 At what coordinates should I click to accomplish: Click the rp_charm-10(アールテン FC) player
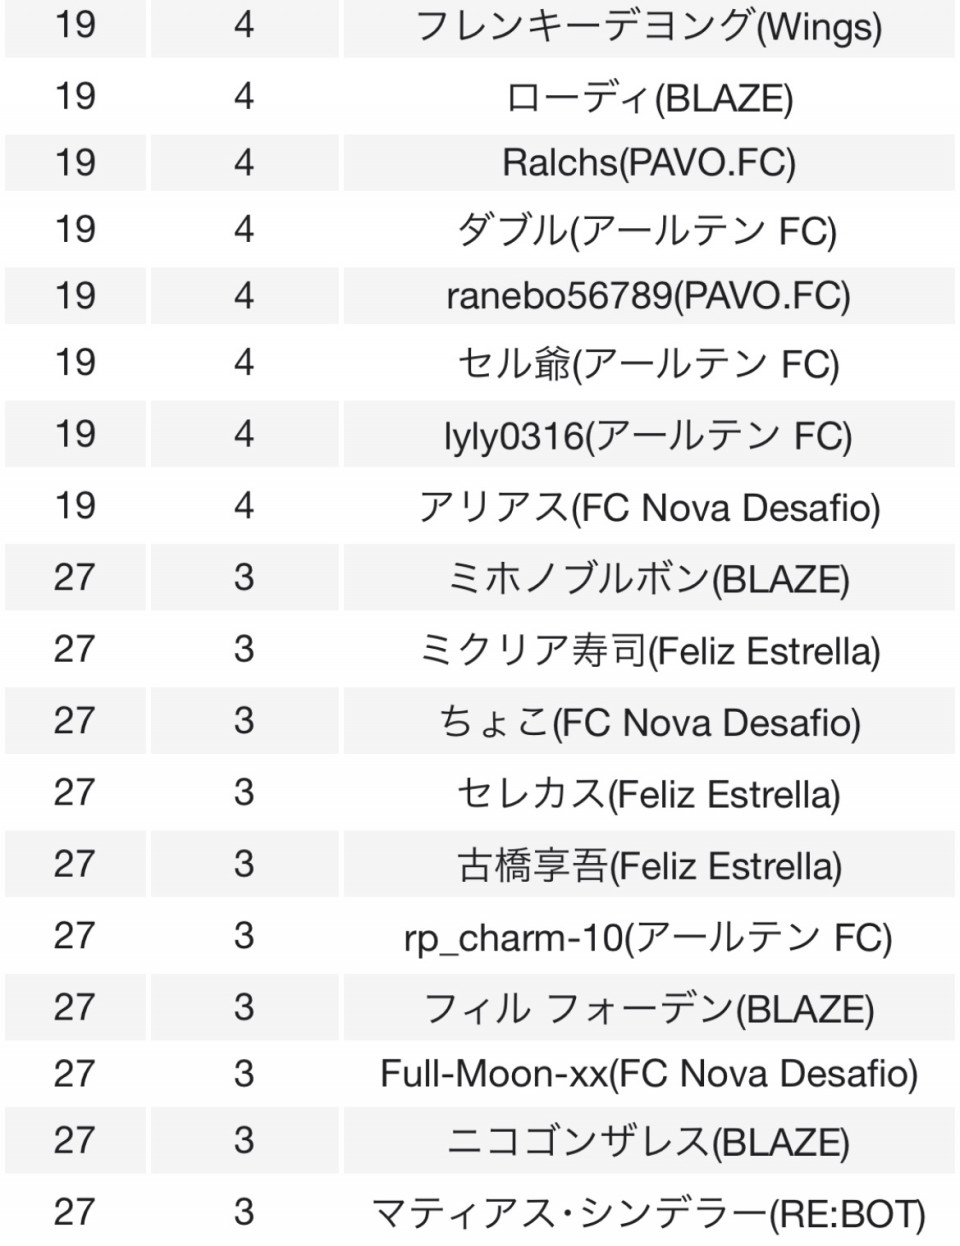pos(649,937)
